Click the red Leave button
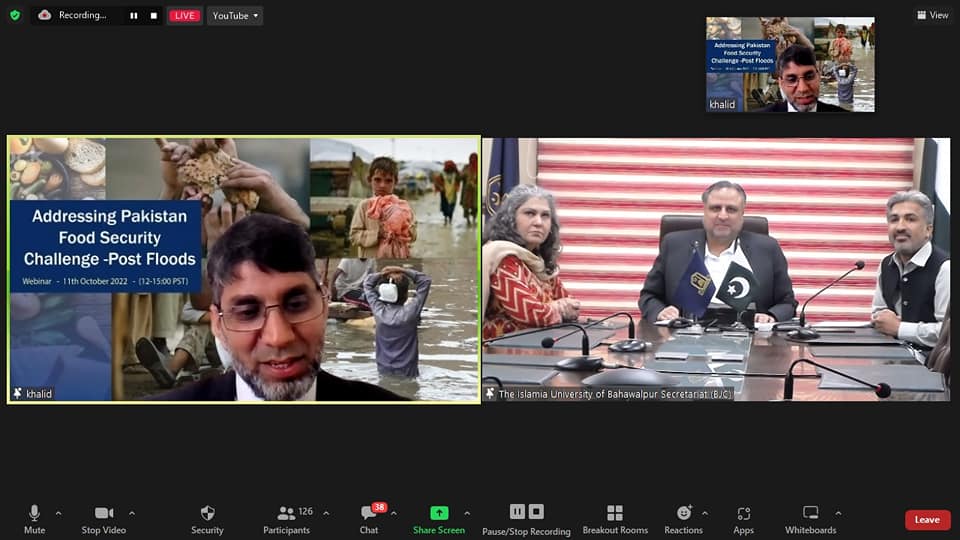This screenshot has width=960, height=540. coord(927,520)
